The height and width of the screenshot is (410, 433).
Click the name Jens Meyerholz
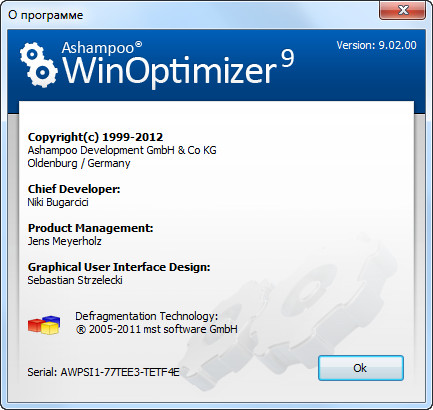tap(65, 241)
